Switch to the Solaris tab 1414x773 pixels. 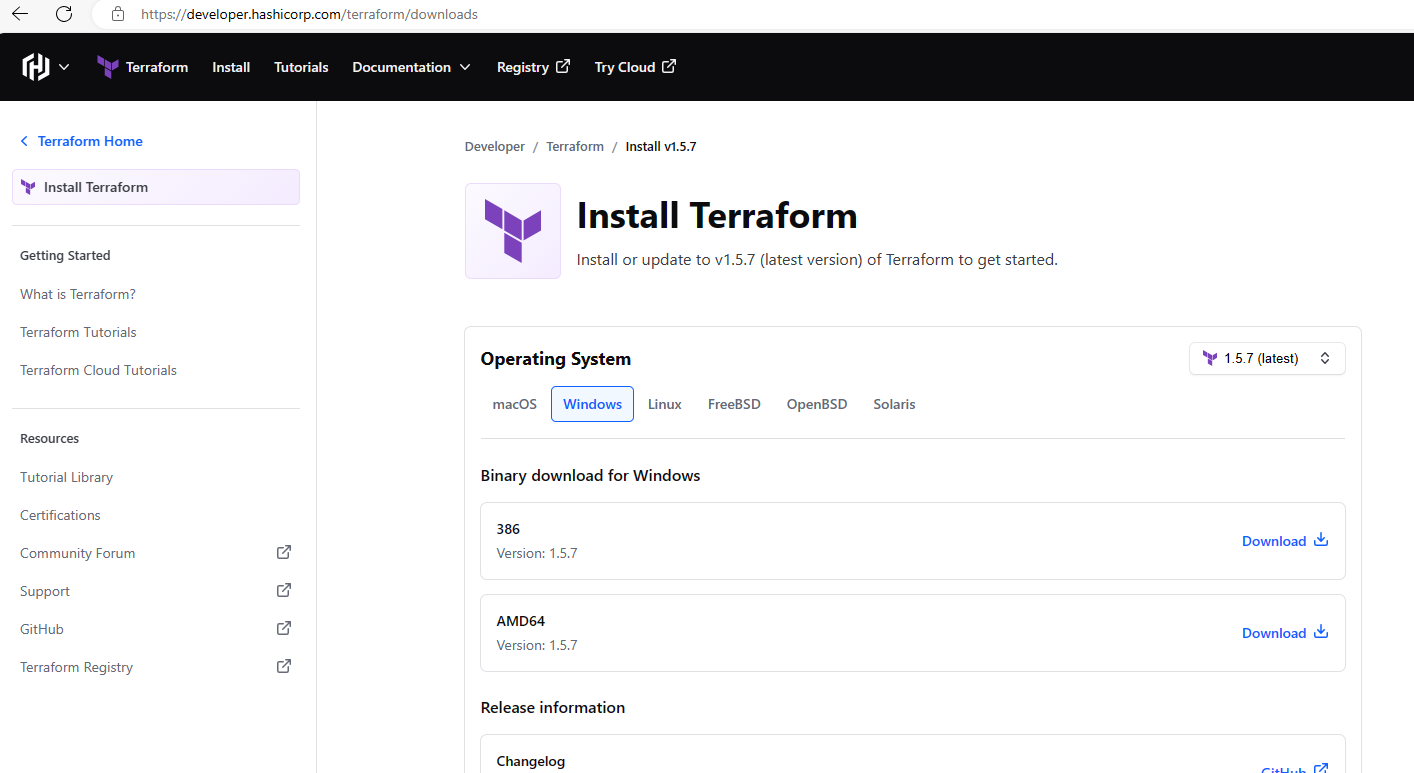894,404
